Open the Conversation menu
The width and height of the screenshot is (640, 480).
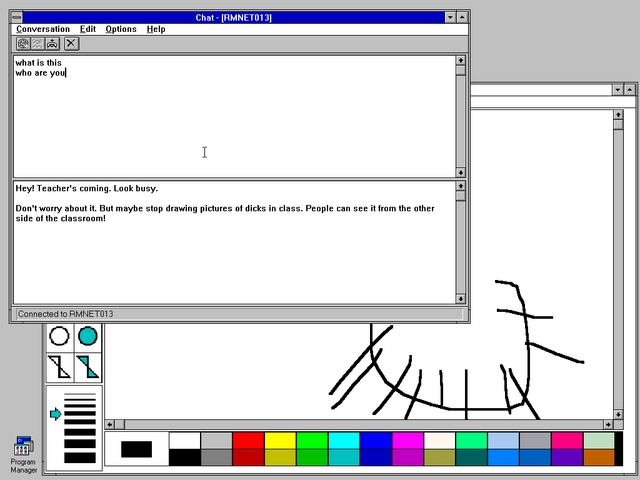[43, 29]
